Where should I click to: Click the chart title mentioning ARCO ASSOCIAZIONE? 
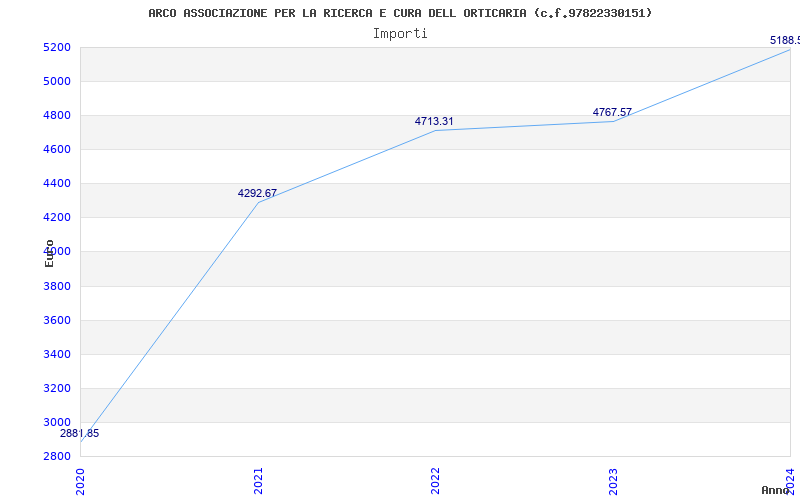tap(400, 13)
